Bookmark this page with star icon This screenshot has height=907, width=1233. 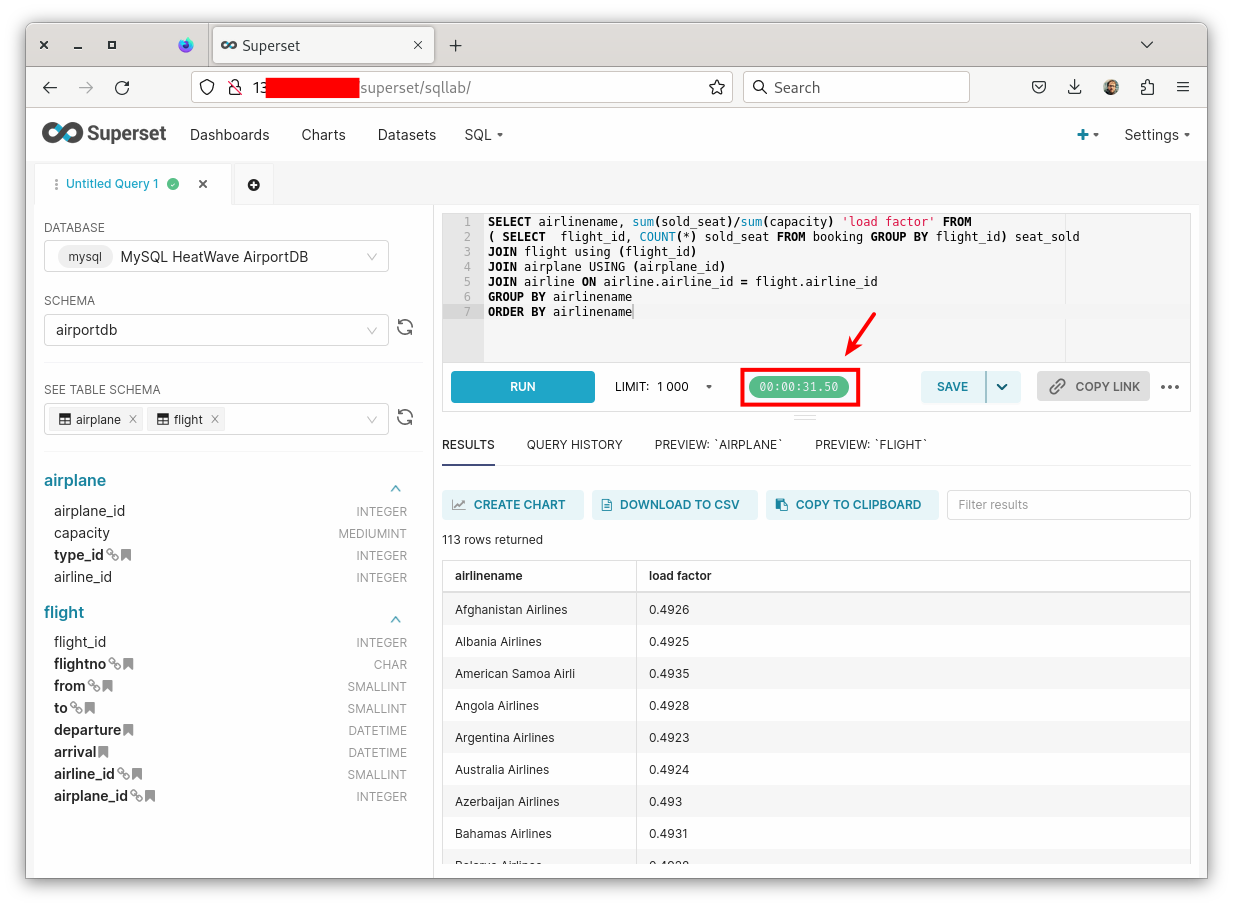tap(717, 87)
